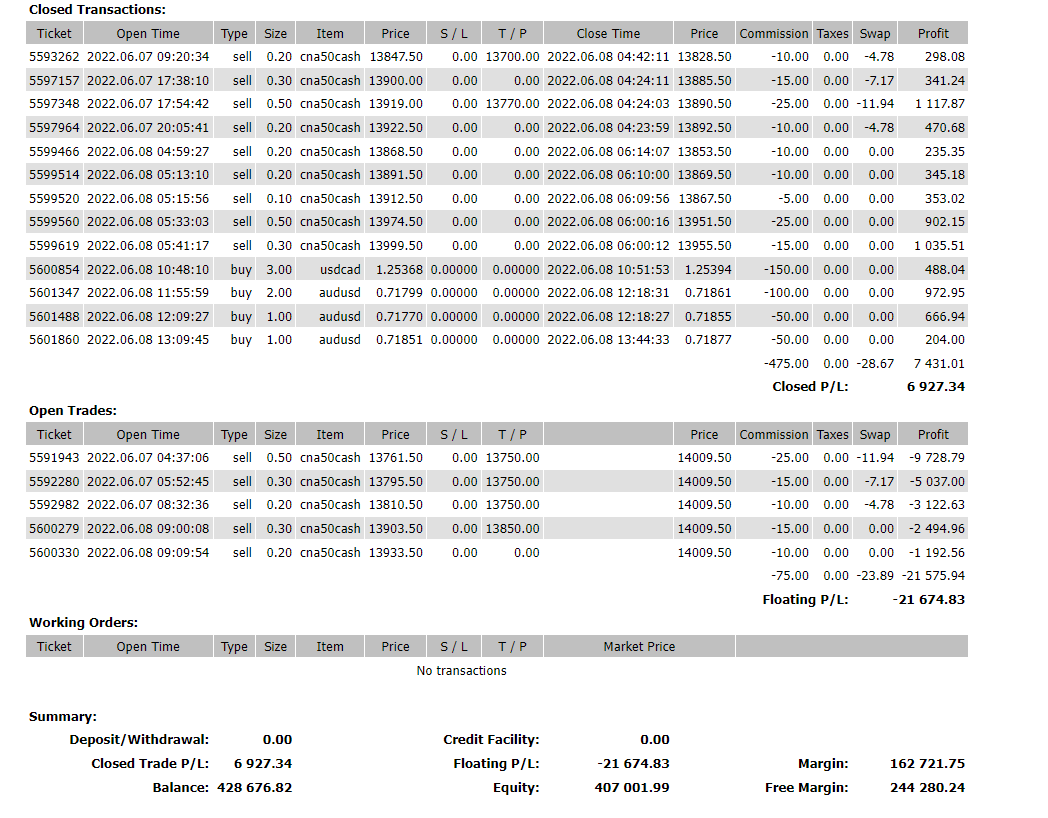1048x818 pixels.
Task: Click the "No transactions" text
Action: tap(461, 670)
